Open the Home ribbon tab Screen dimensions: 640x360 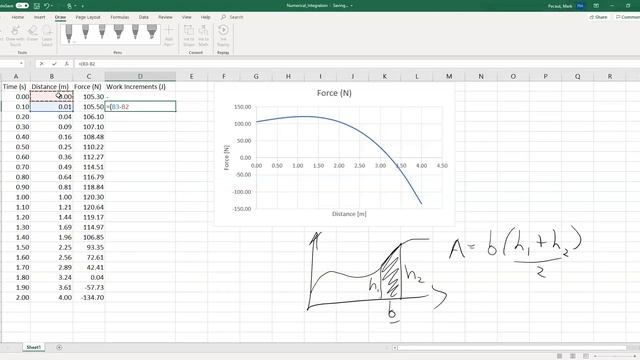tap(18, 17)
